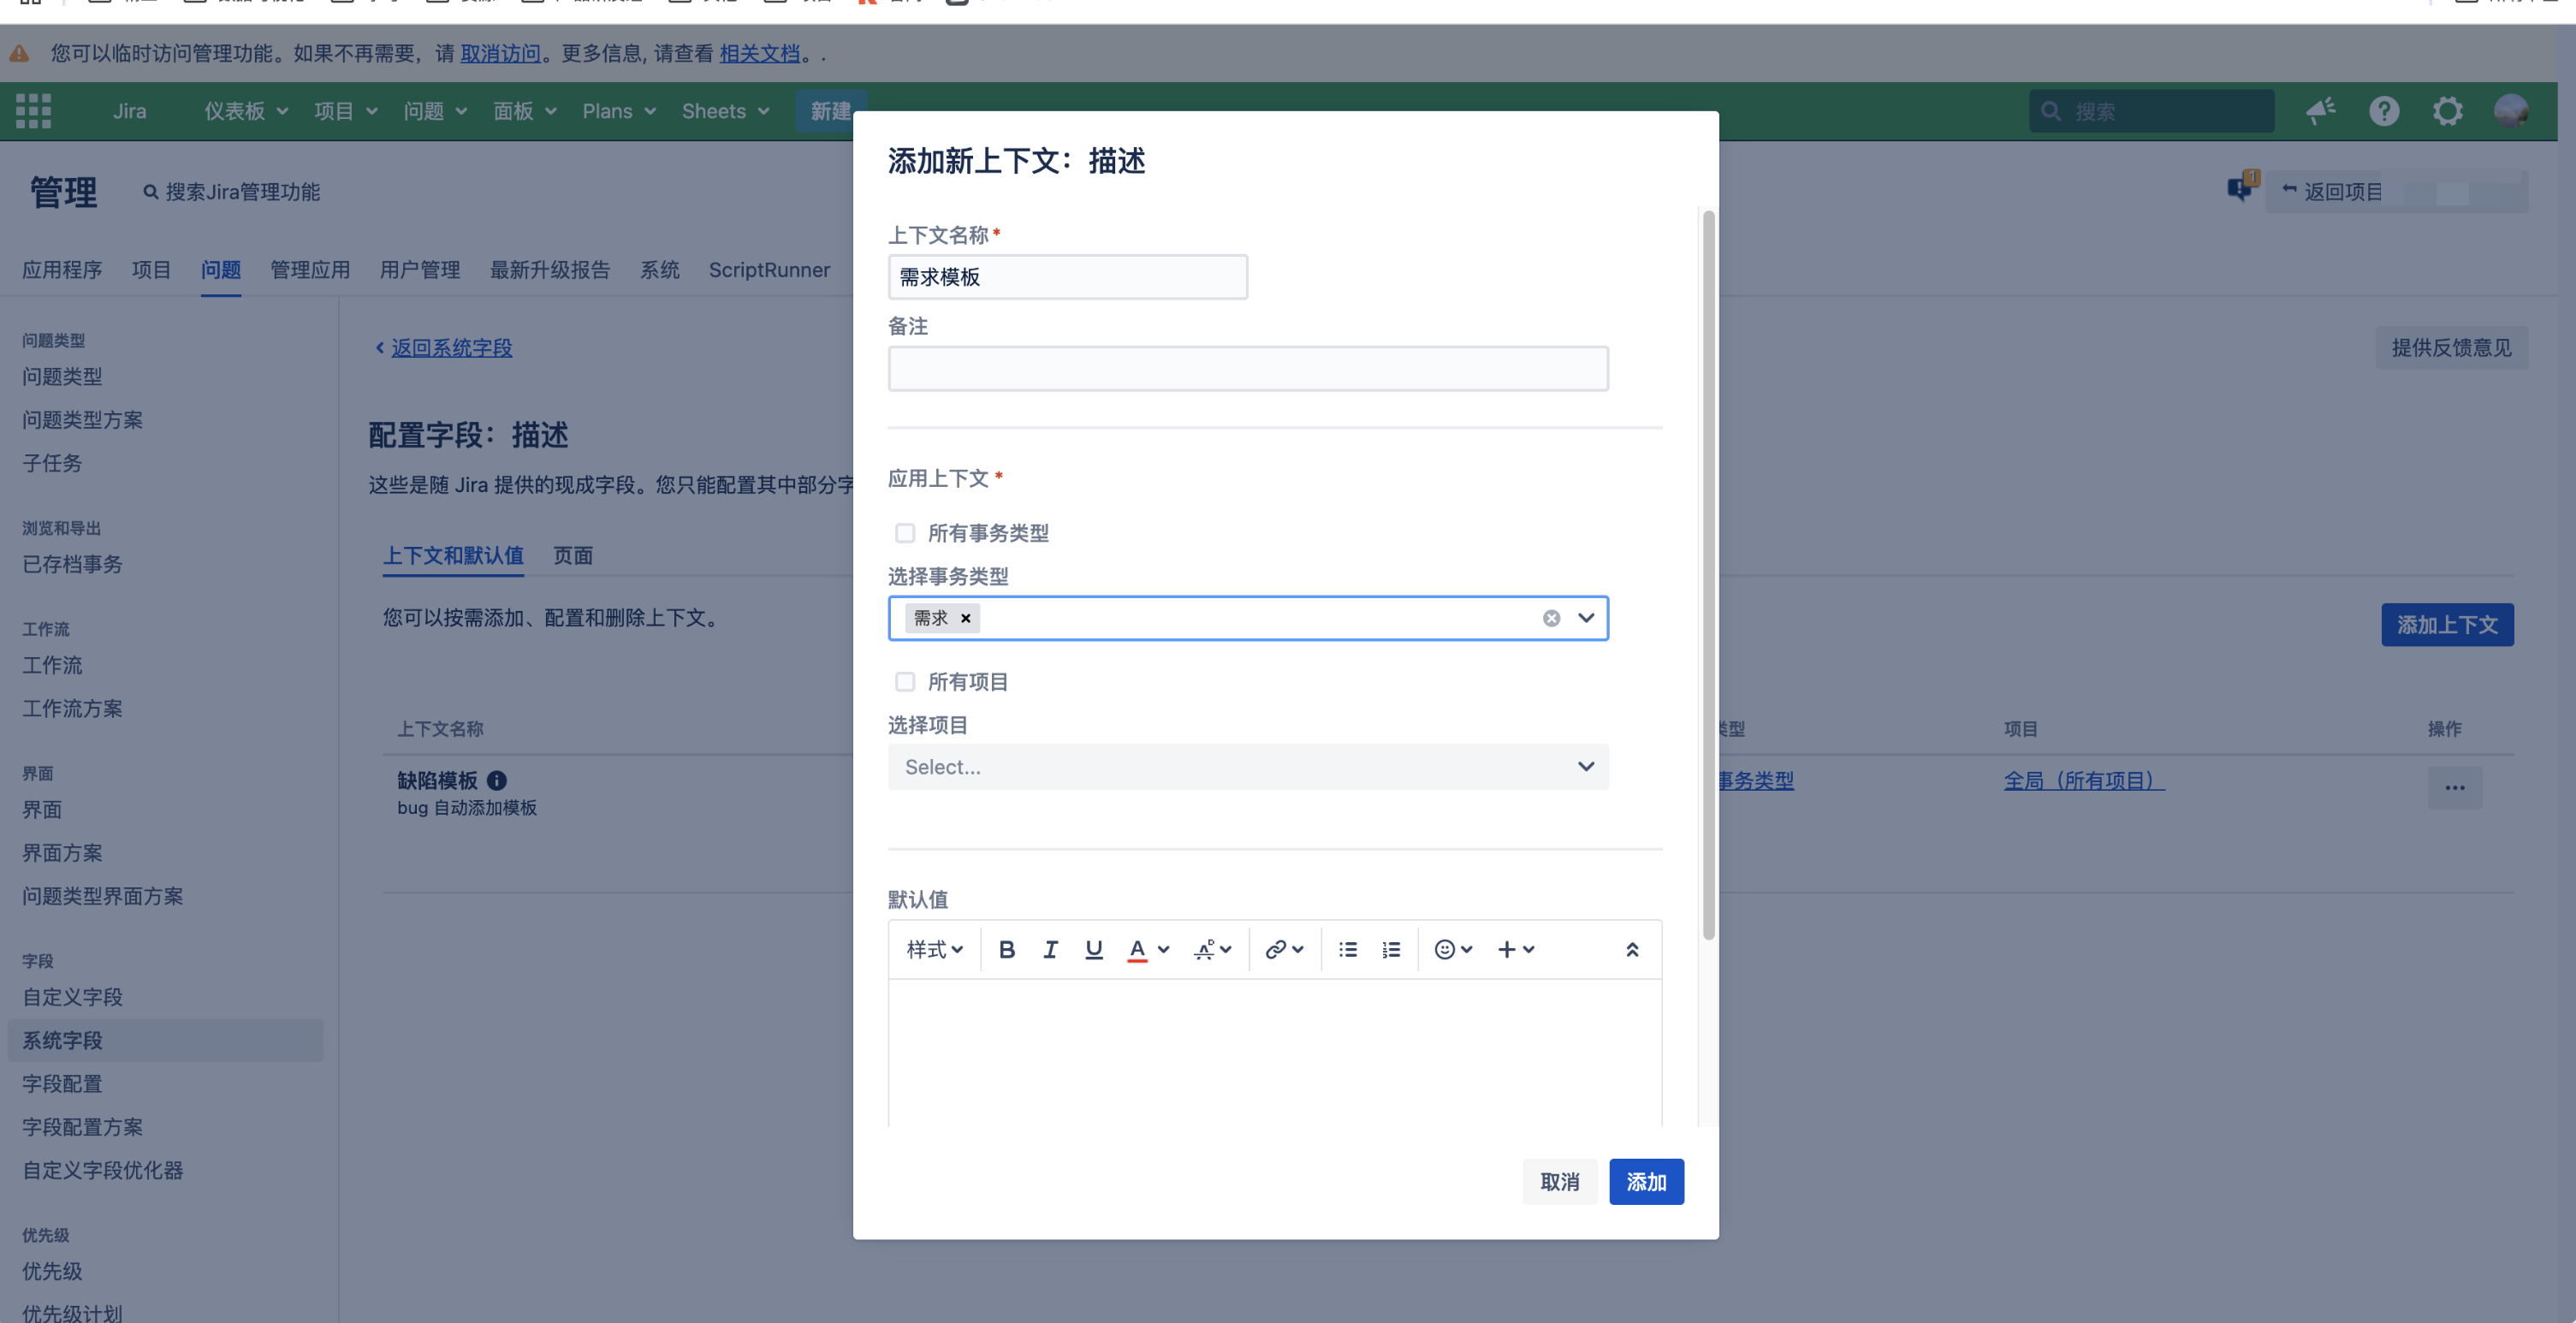The image size is (2576, 1323).
Task: Open the 面板 menu
Action: point(525,111)
